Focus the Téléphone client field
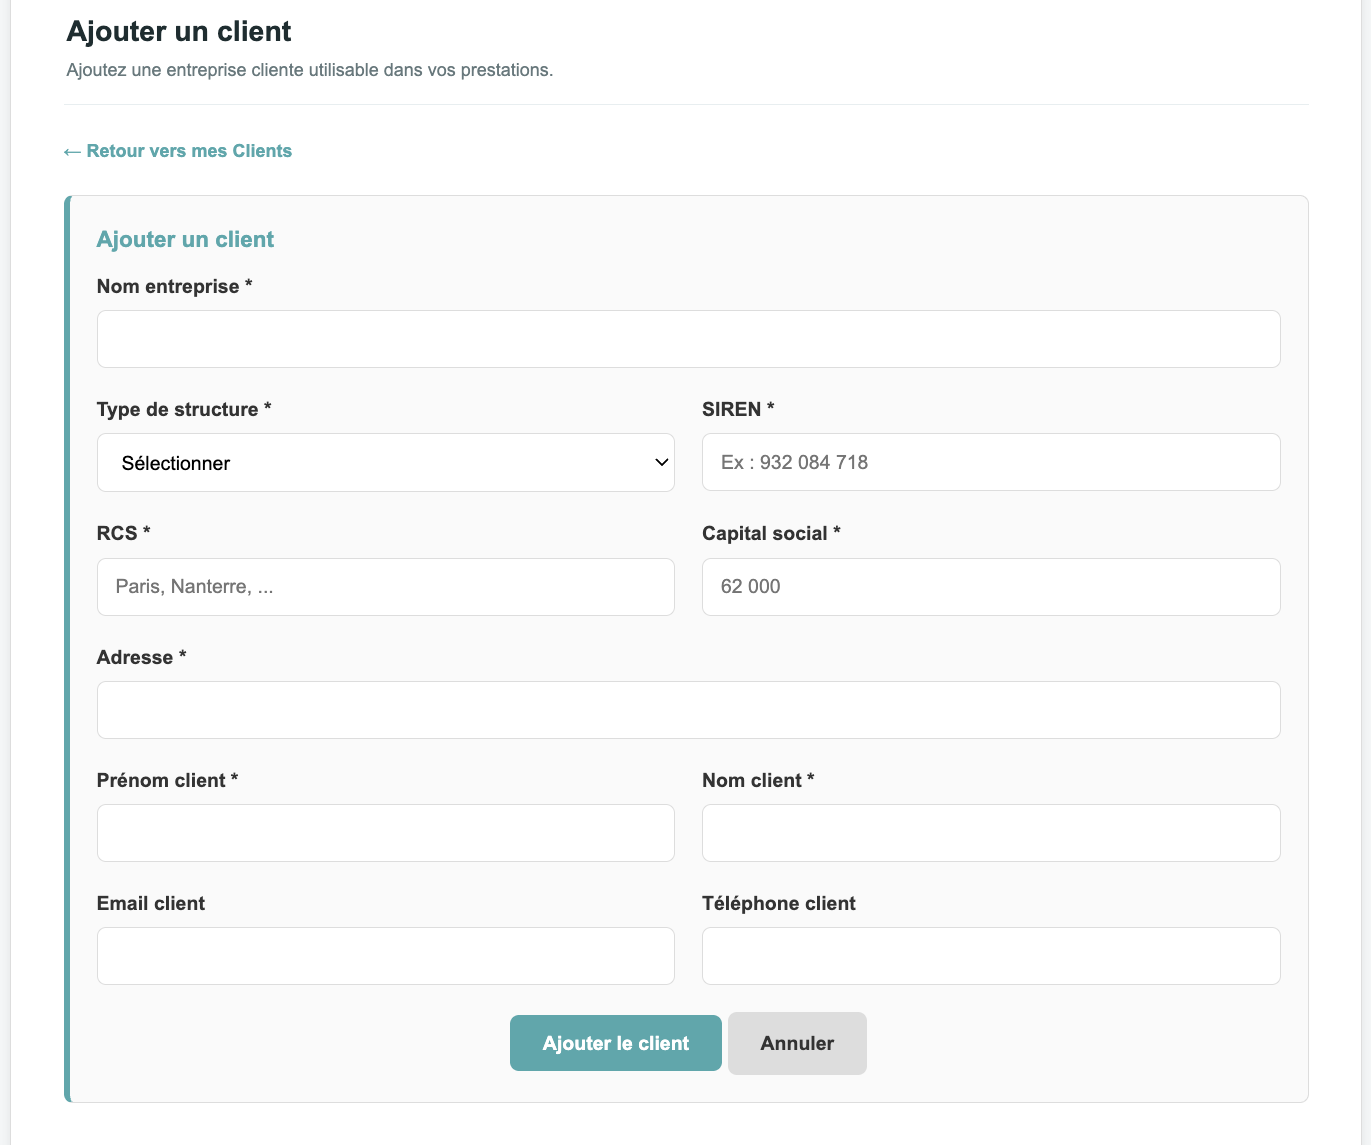The height and width of the screenshot is (1145, 1371). pos(991,956)
